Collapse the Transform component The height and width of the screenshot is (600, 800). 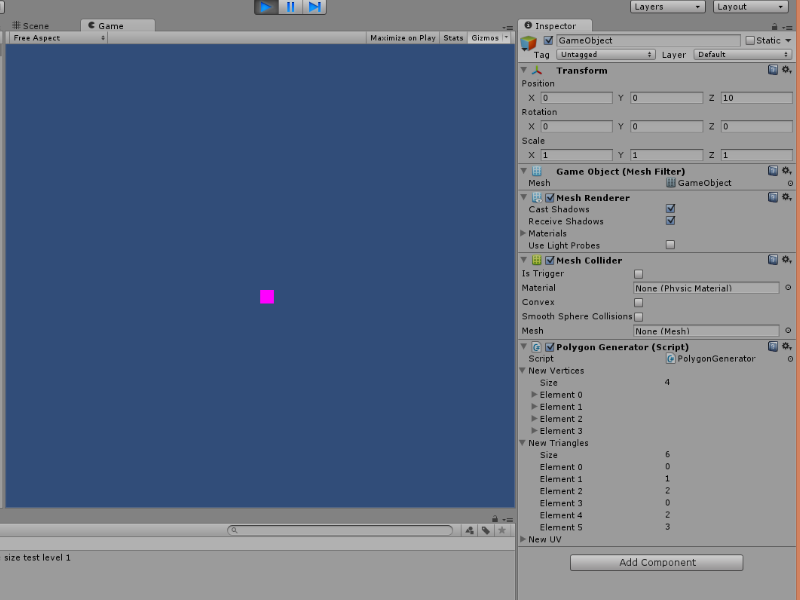click(524, 70)
